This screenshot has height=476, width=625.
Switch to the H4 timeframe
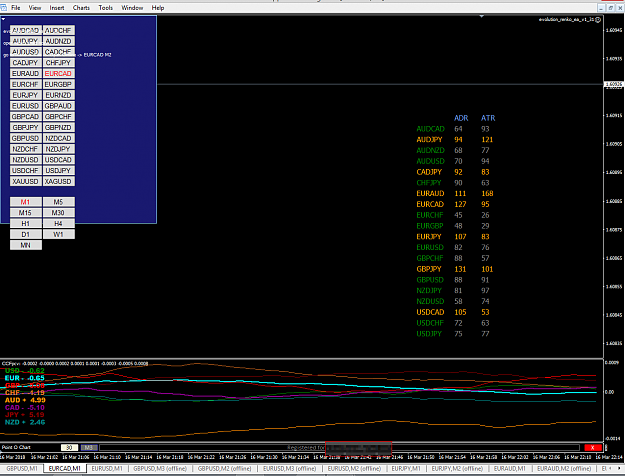[59, 224]
